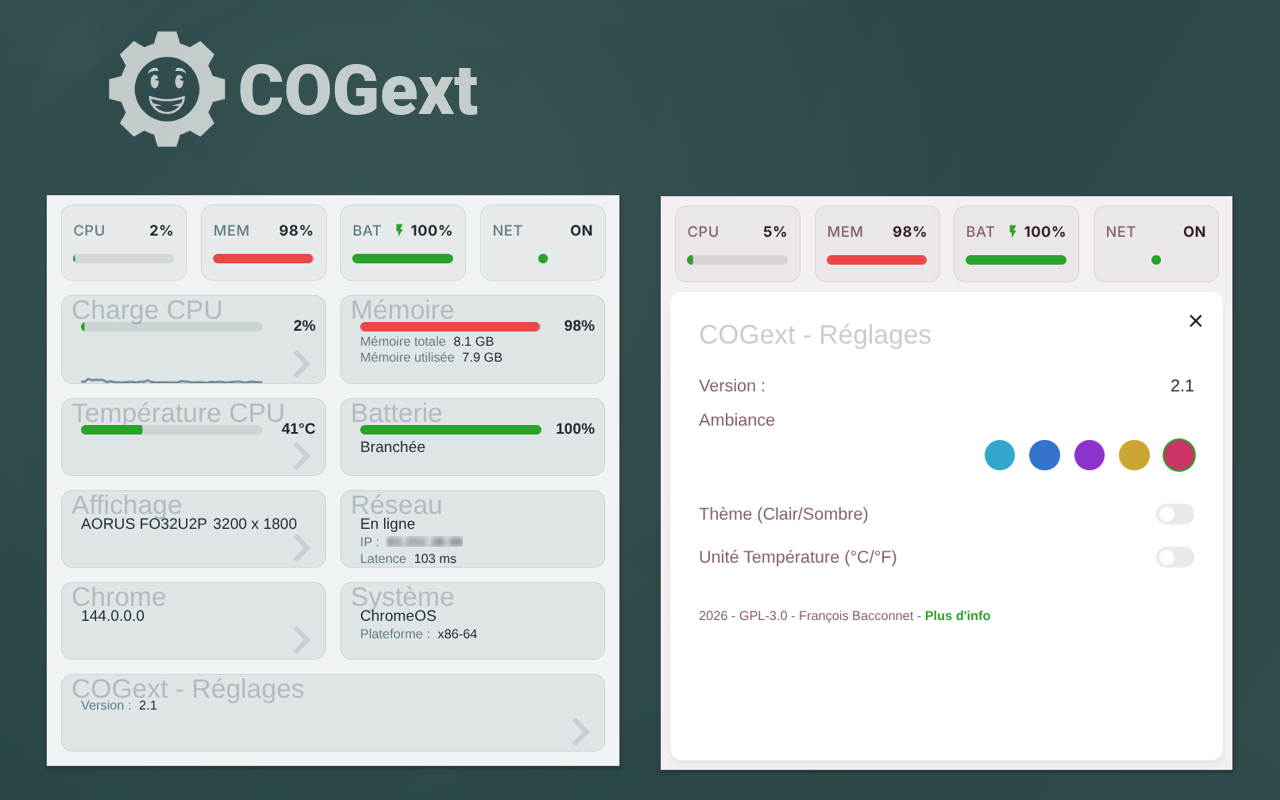Click the MEM 98% tile in left window

coord(264,243)
